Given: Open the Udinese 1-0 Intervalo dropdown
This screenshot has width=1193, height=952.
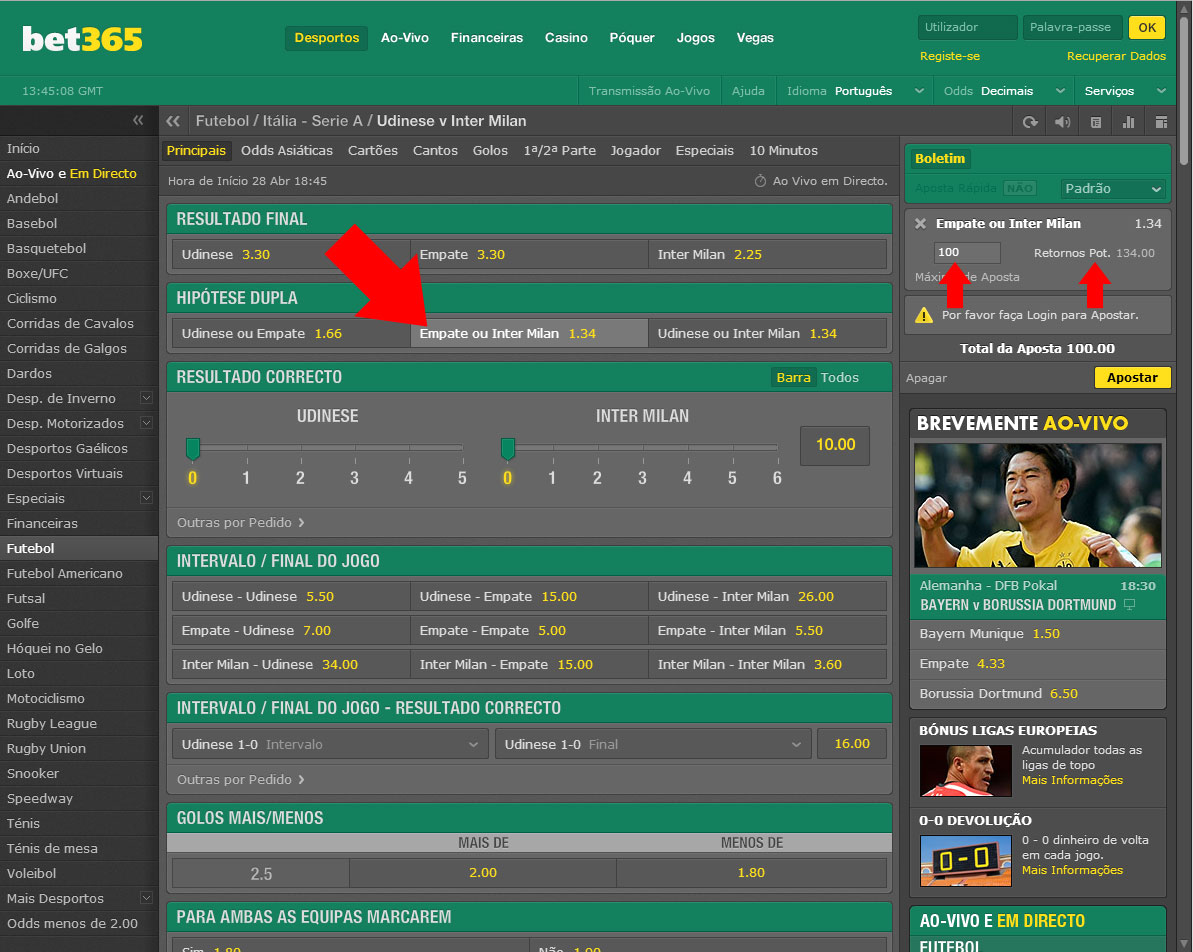Looking at the screenshot, I should tap(330, 744).
